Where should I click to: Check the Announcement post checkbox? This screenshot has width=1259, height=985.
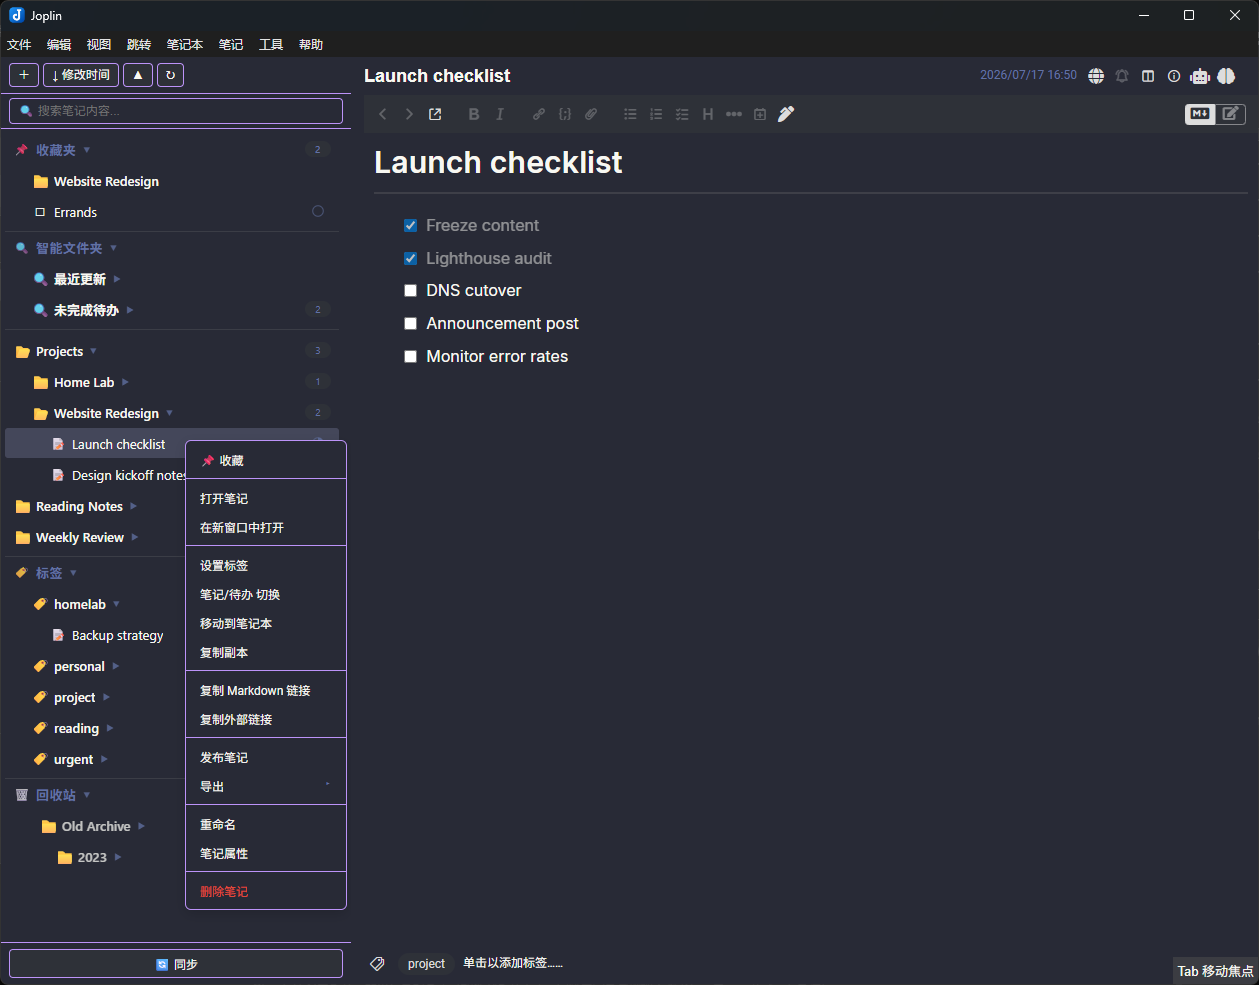[x=410, y=324]
